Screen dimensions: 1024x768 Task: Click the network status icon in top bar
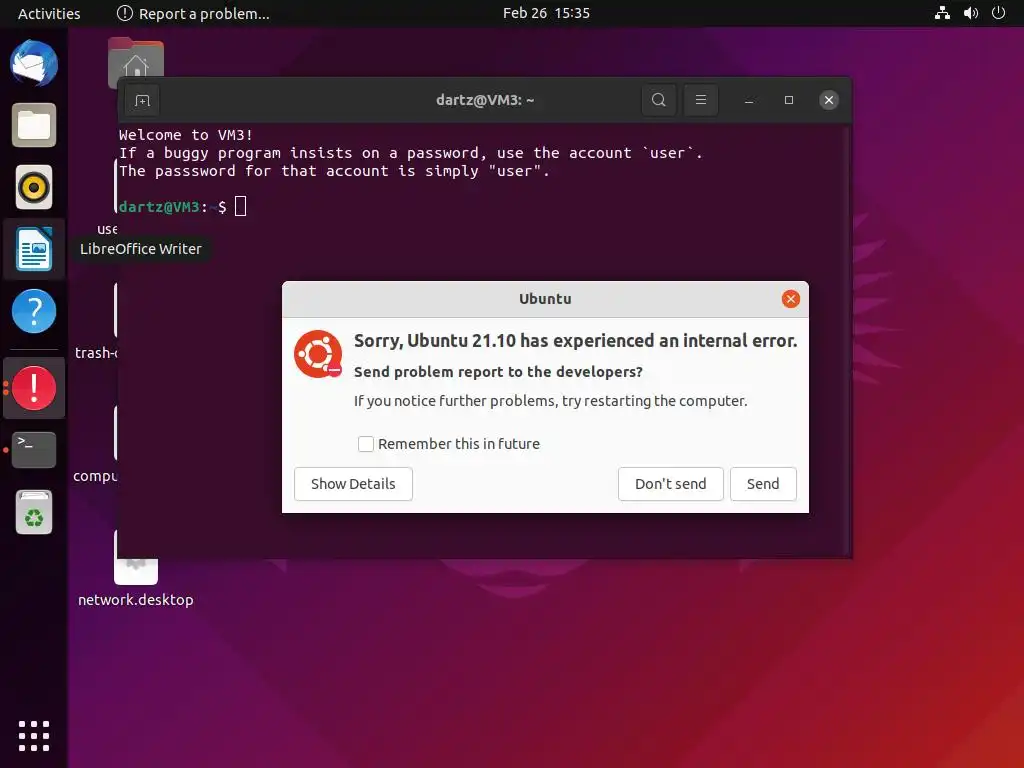(x=942, y=13)
